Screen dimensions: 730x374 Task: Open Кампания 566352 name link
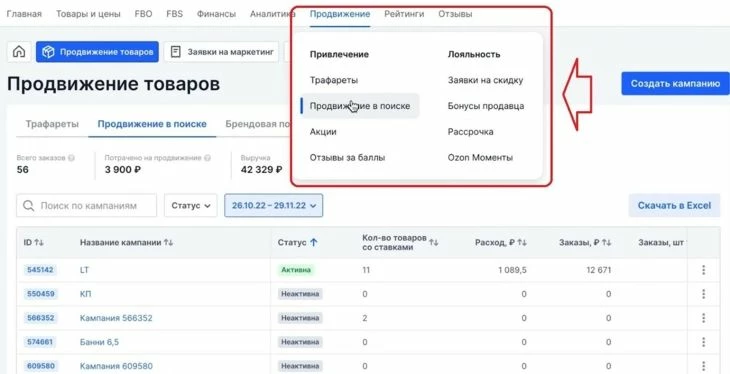[116, 318]
